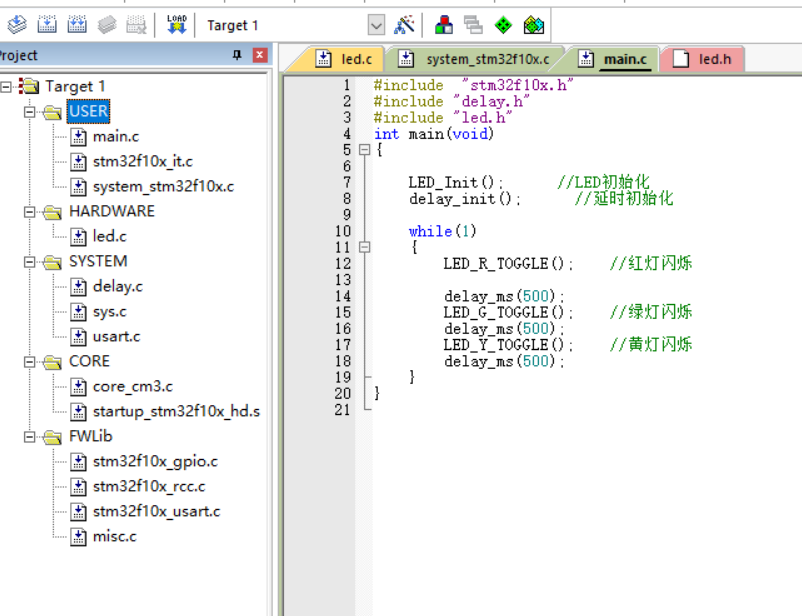Select led.c in the HARDWARE group
802x616 pixels.
tap(109, 236)
